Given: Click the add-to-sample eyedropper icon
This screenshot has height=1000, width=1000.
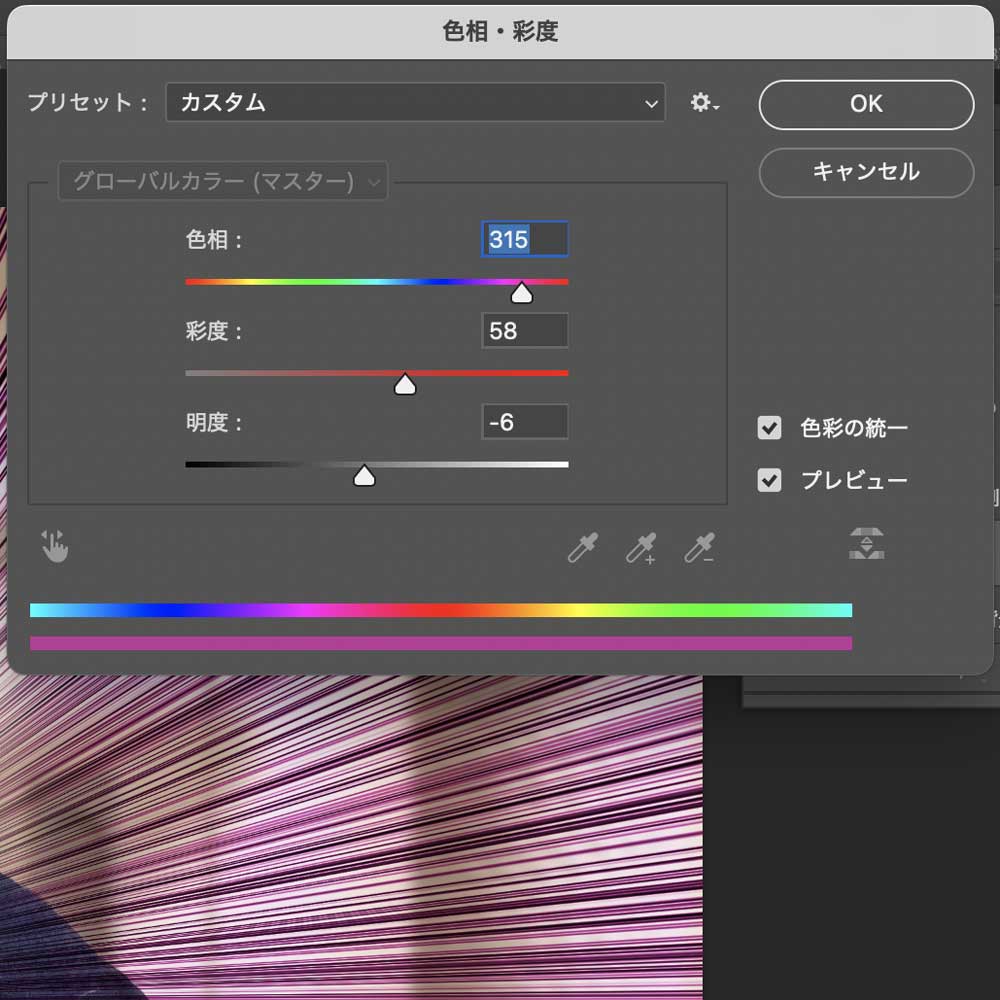Looking at the screenshot, I should click(641, 548).
